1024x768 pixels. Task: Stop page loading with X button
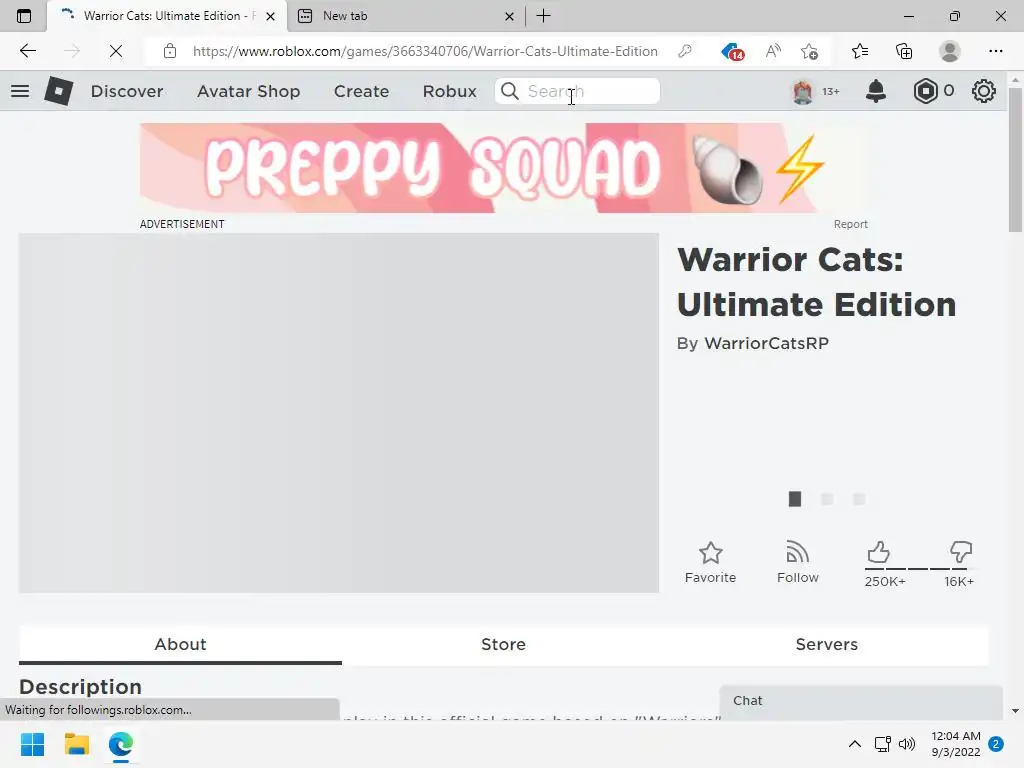(116, 51)
